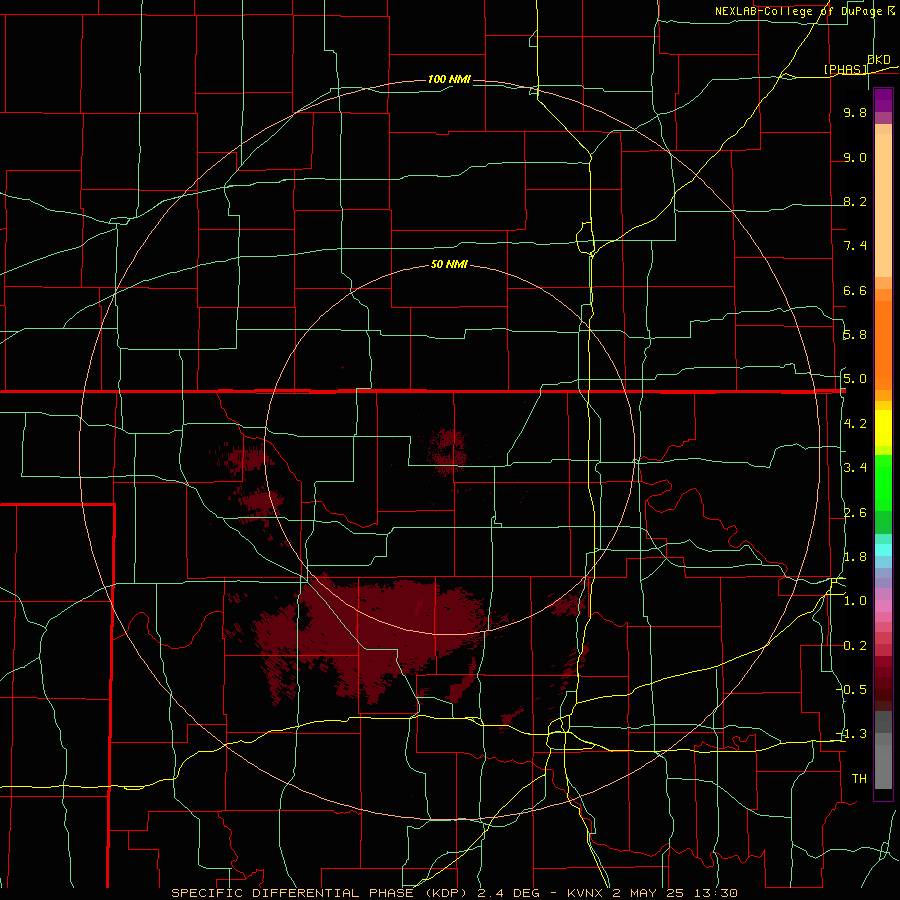Click the Specific Differential Phase KVNX caption
900x900 pixels.
coord(454,893)
